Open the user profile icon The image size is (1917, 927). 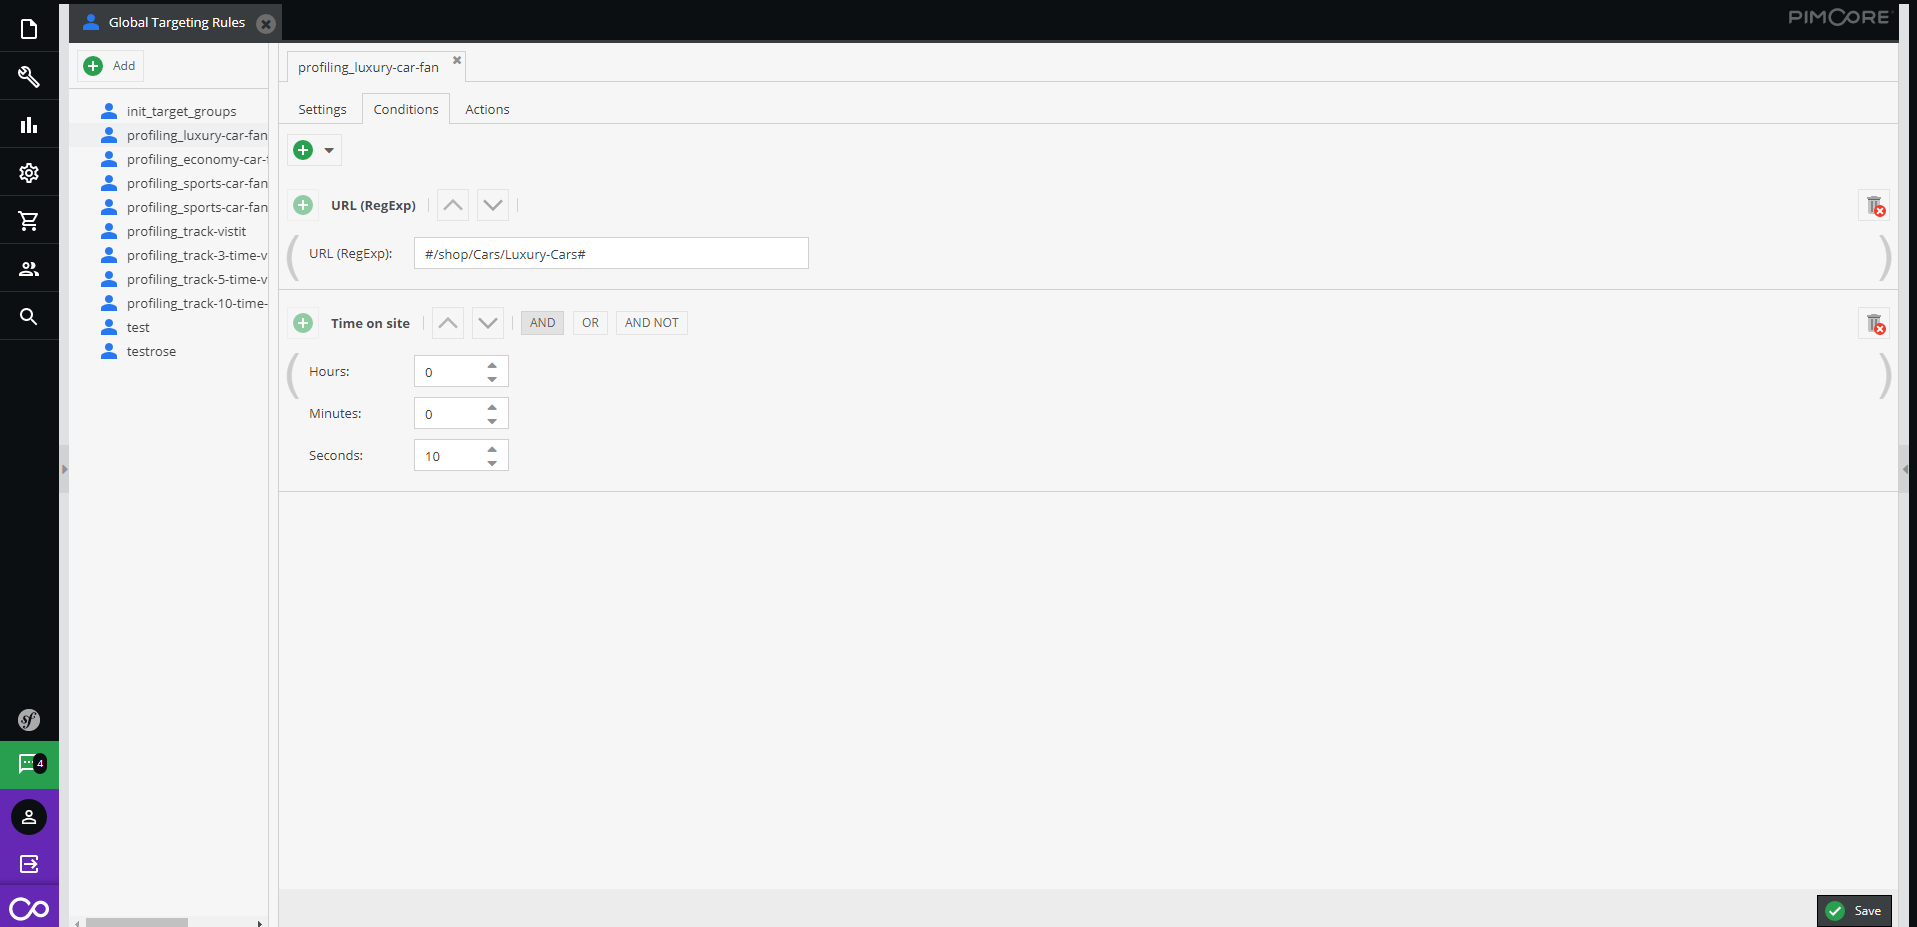pos(29,817)
